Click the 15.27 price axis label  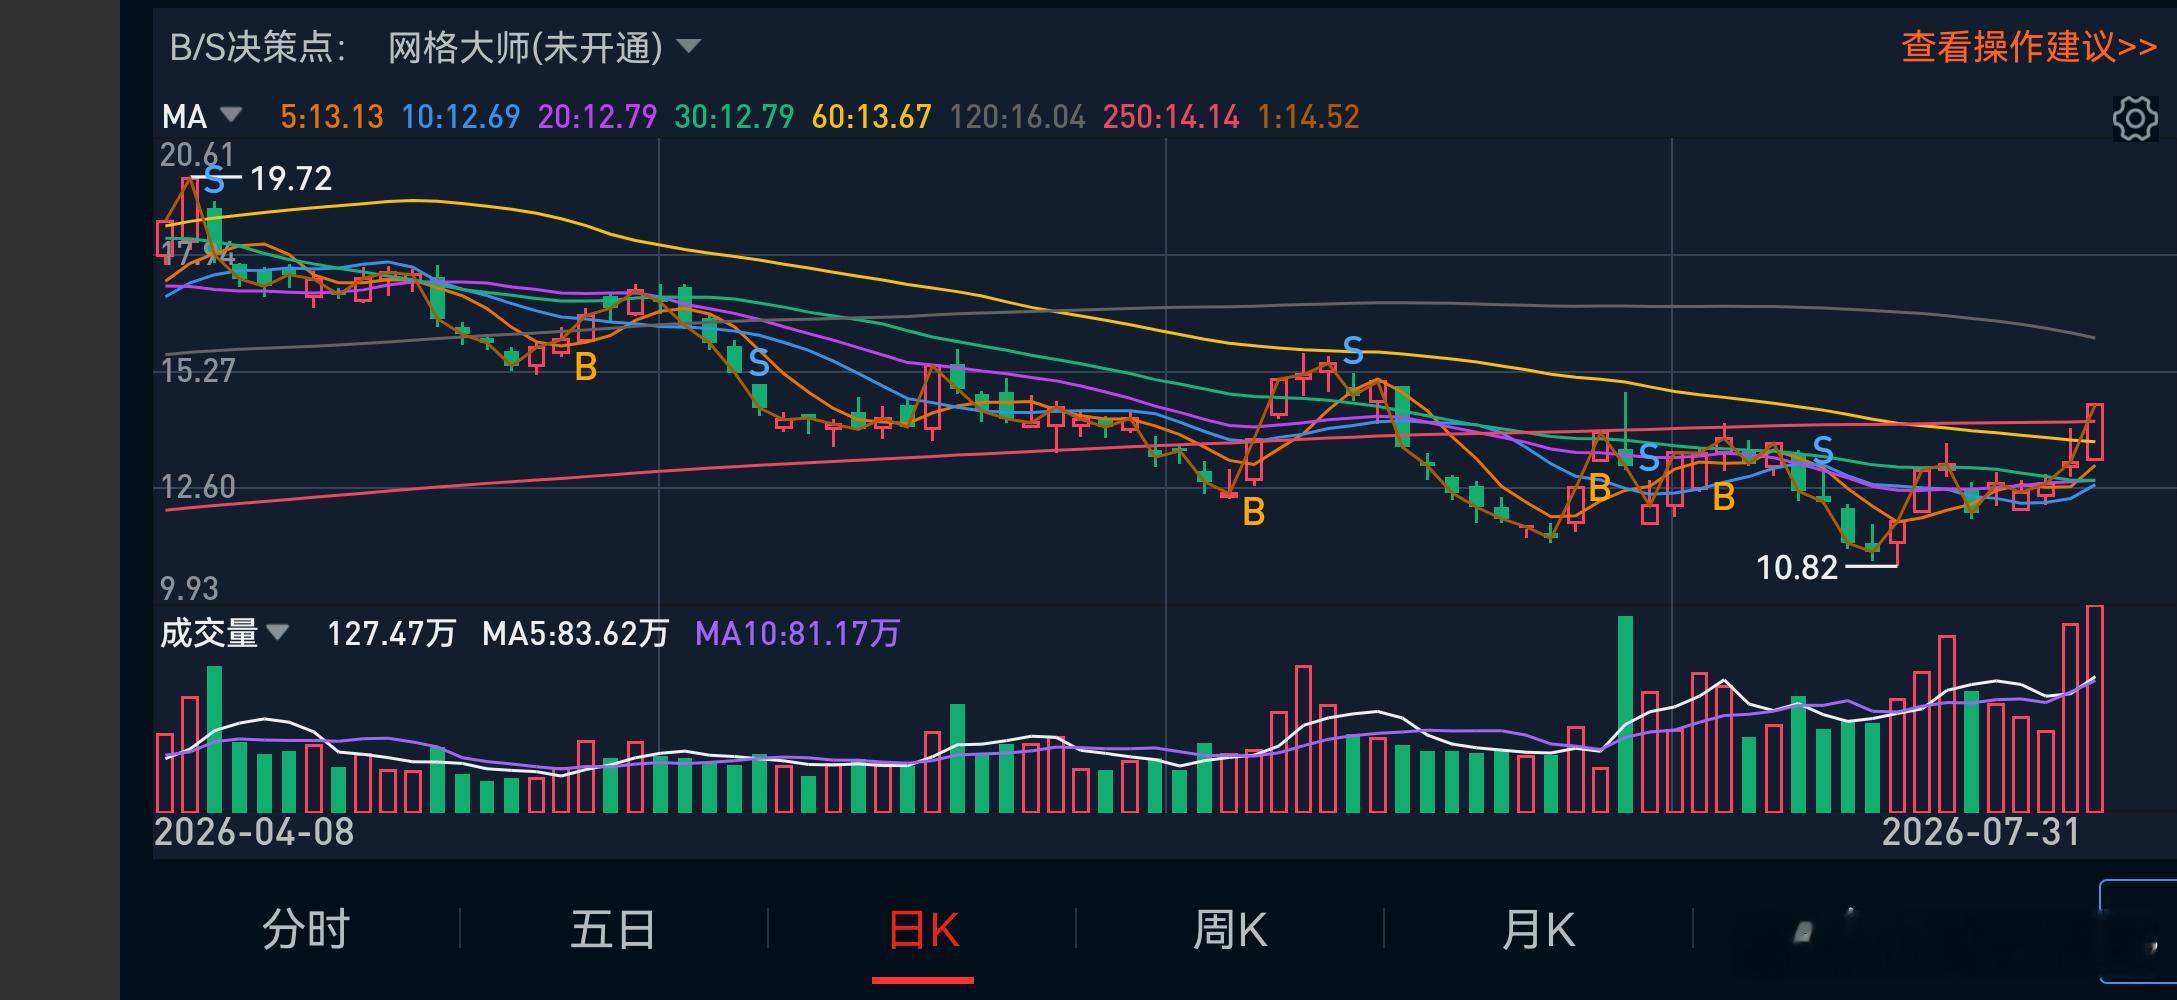198,371
